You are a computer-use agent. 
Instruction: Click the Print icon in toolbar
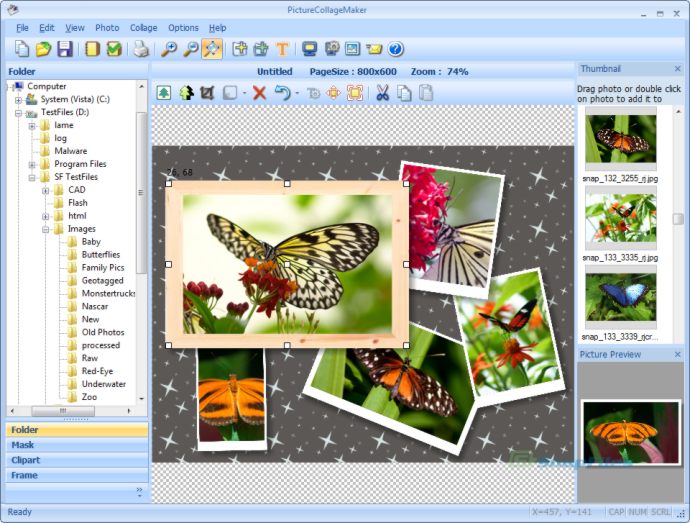coord(141,49)
